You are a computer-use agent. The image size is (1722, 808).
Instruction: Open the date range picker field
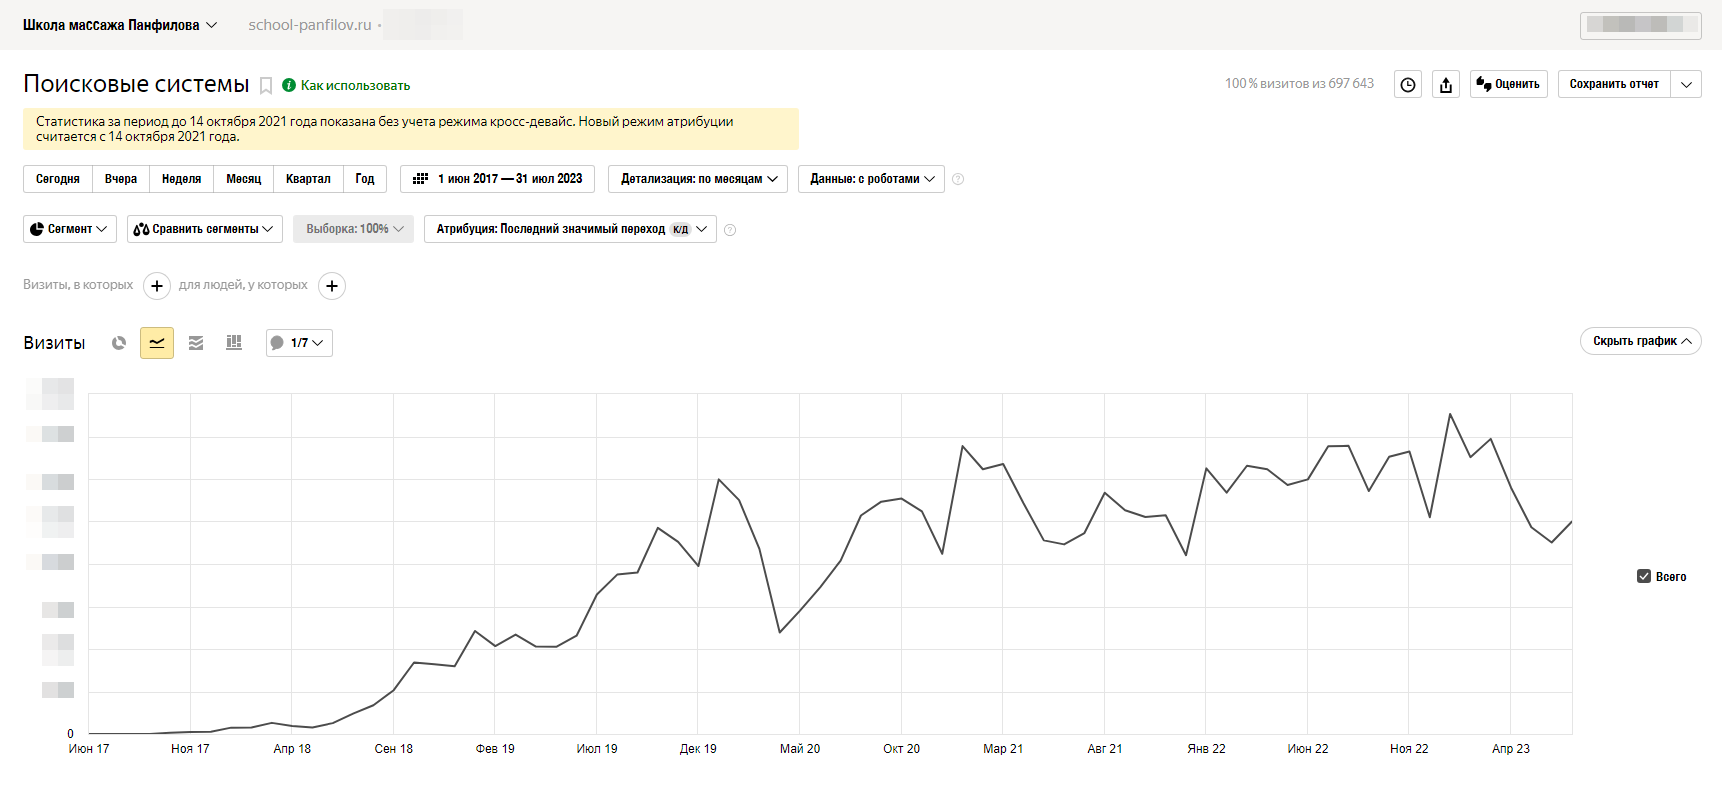[x=497, y=179]
